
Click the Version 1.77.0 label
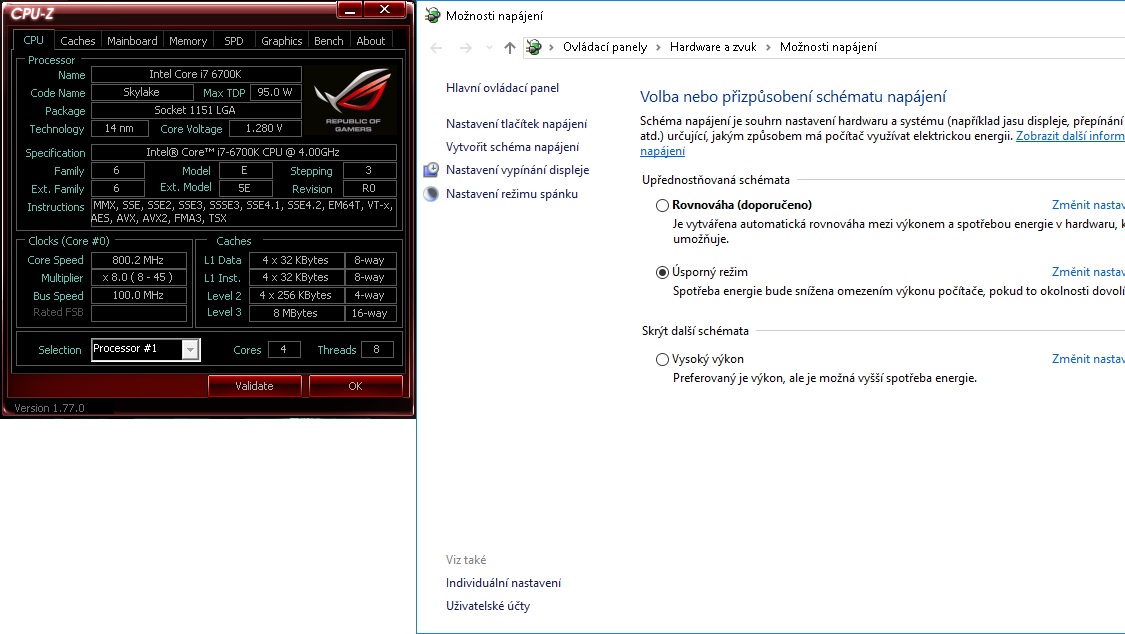pyautogui.click(x=49, y=408)
